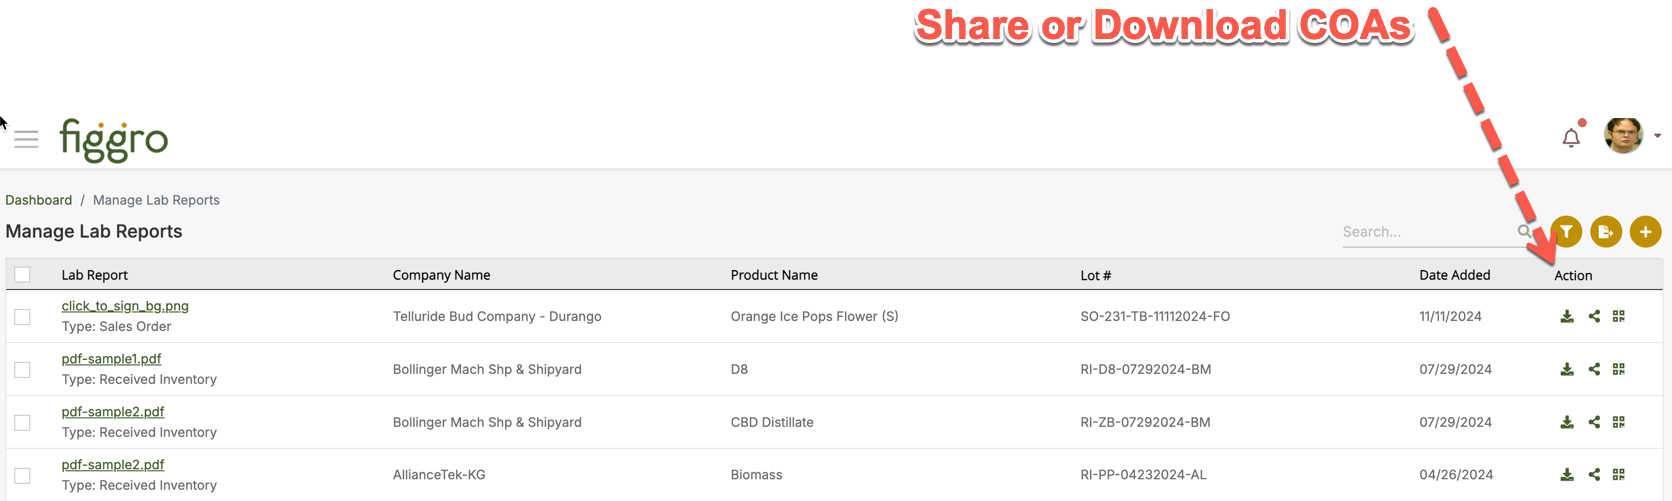Download the Biomass lab report

(x=1567, y=475)
